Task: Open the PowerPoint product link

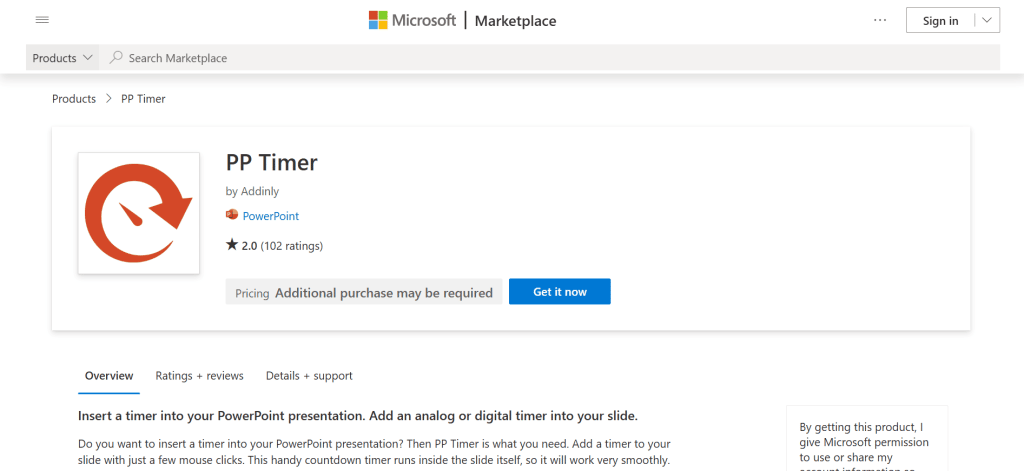Action: [270, 216]
